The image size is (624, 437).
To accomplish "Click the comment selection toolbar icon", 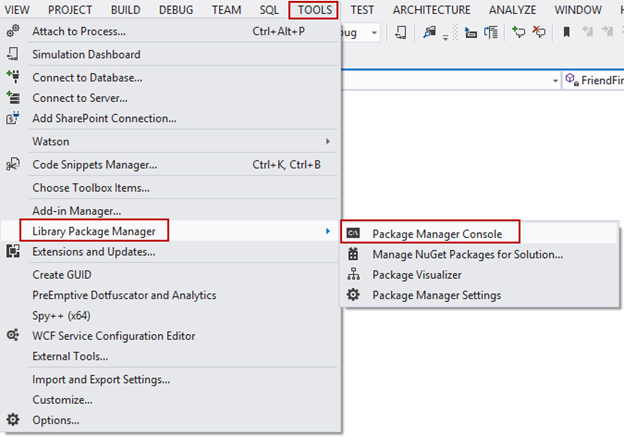I will click(x=519, y=32).
